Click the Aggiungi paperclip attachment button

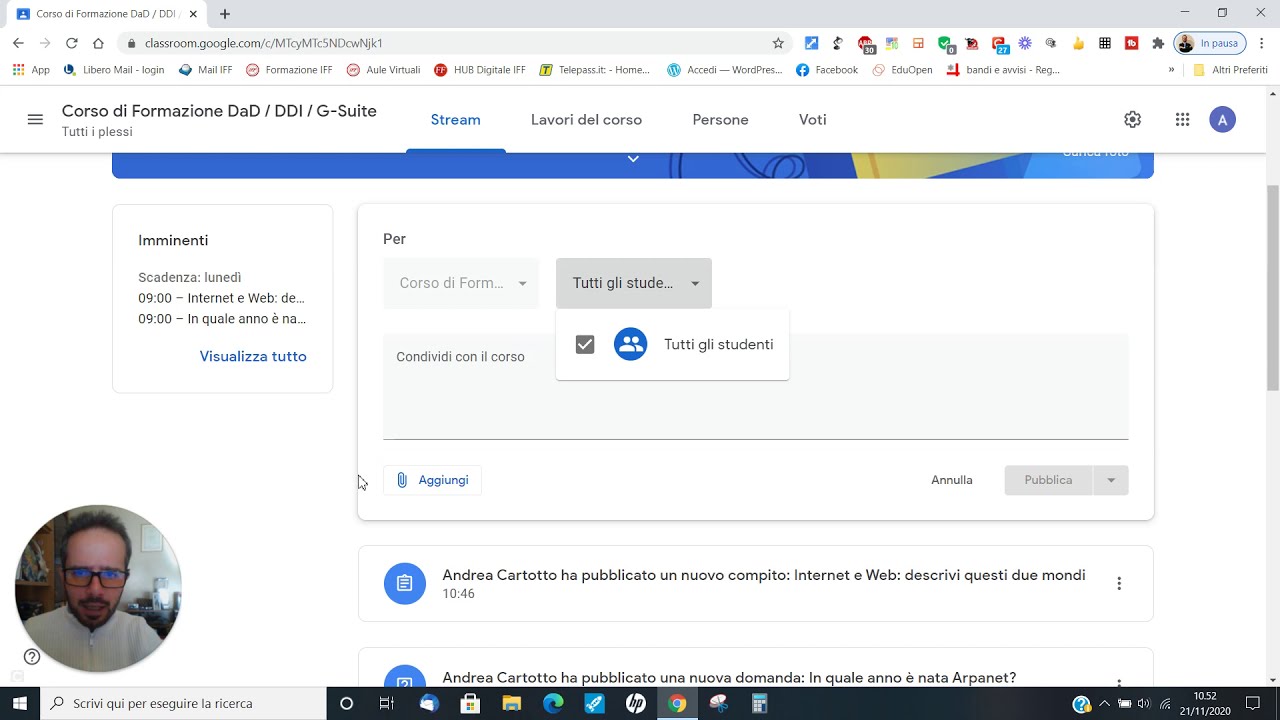point(433,480)
